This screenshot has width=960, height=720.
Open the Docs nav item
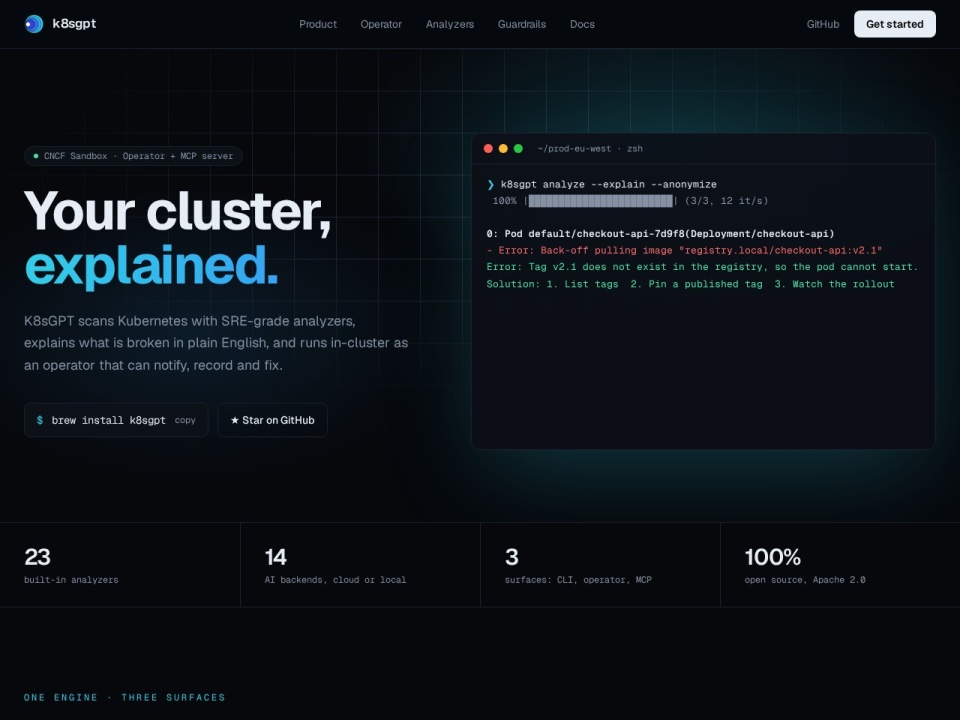[582, 24]
